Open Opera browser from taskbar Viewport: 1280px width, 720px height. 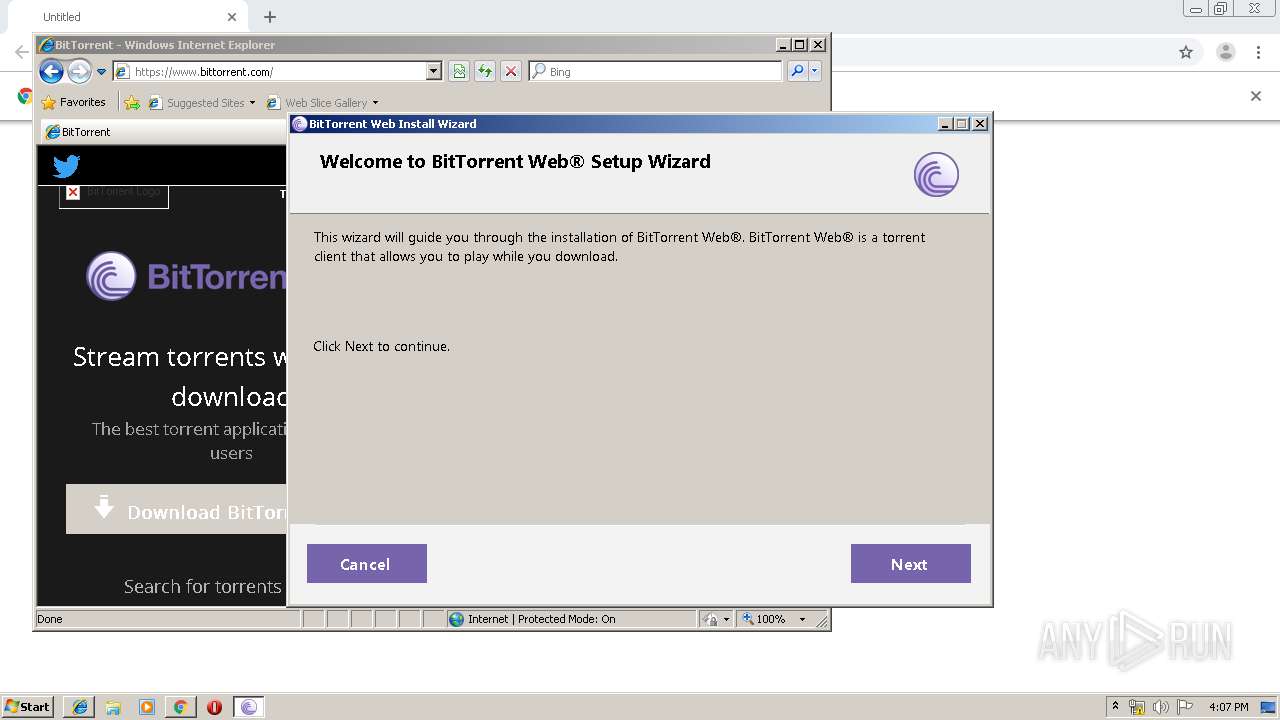tap(214, 707)
